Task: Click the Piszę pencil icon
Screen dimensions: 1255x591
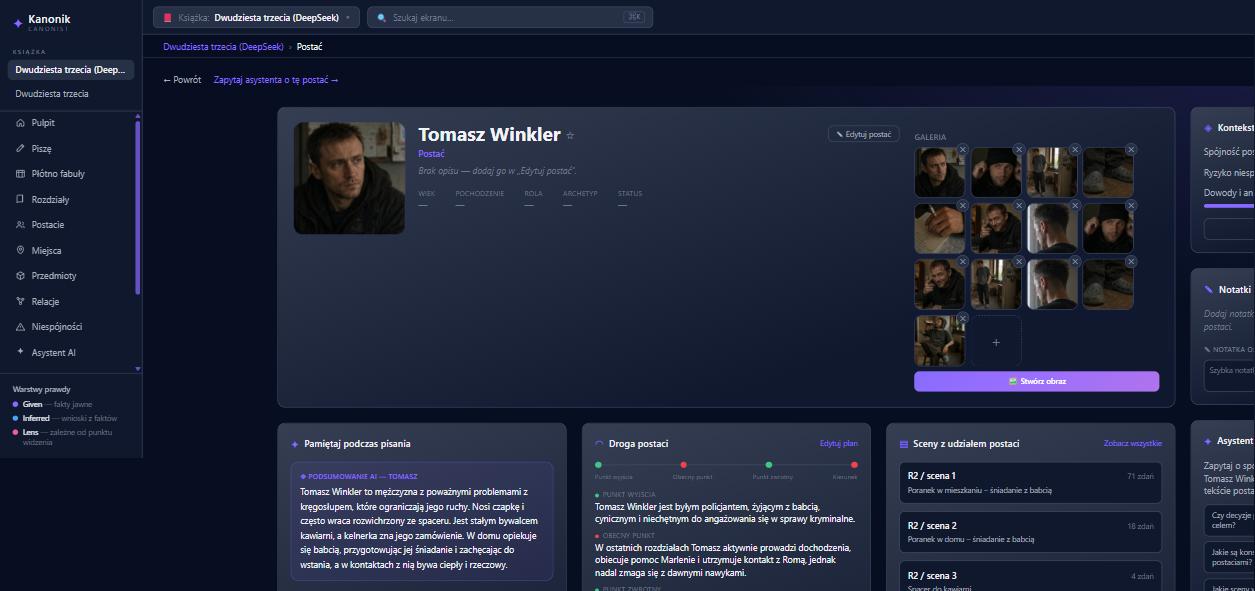Action: 20,149
